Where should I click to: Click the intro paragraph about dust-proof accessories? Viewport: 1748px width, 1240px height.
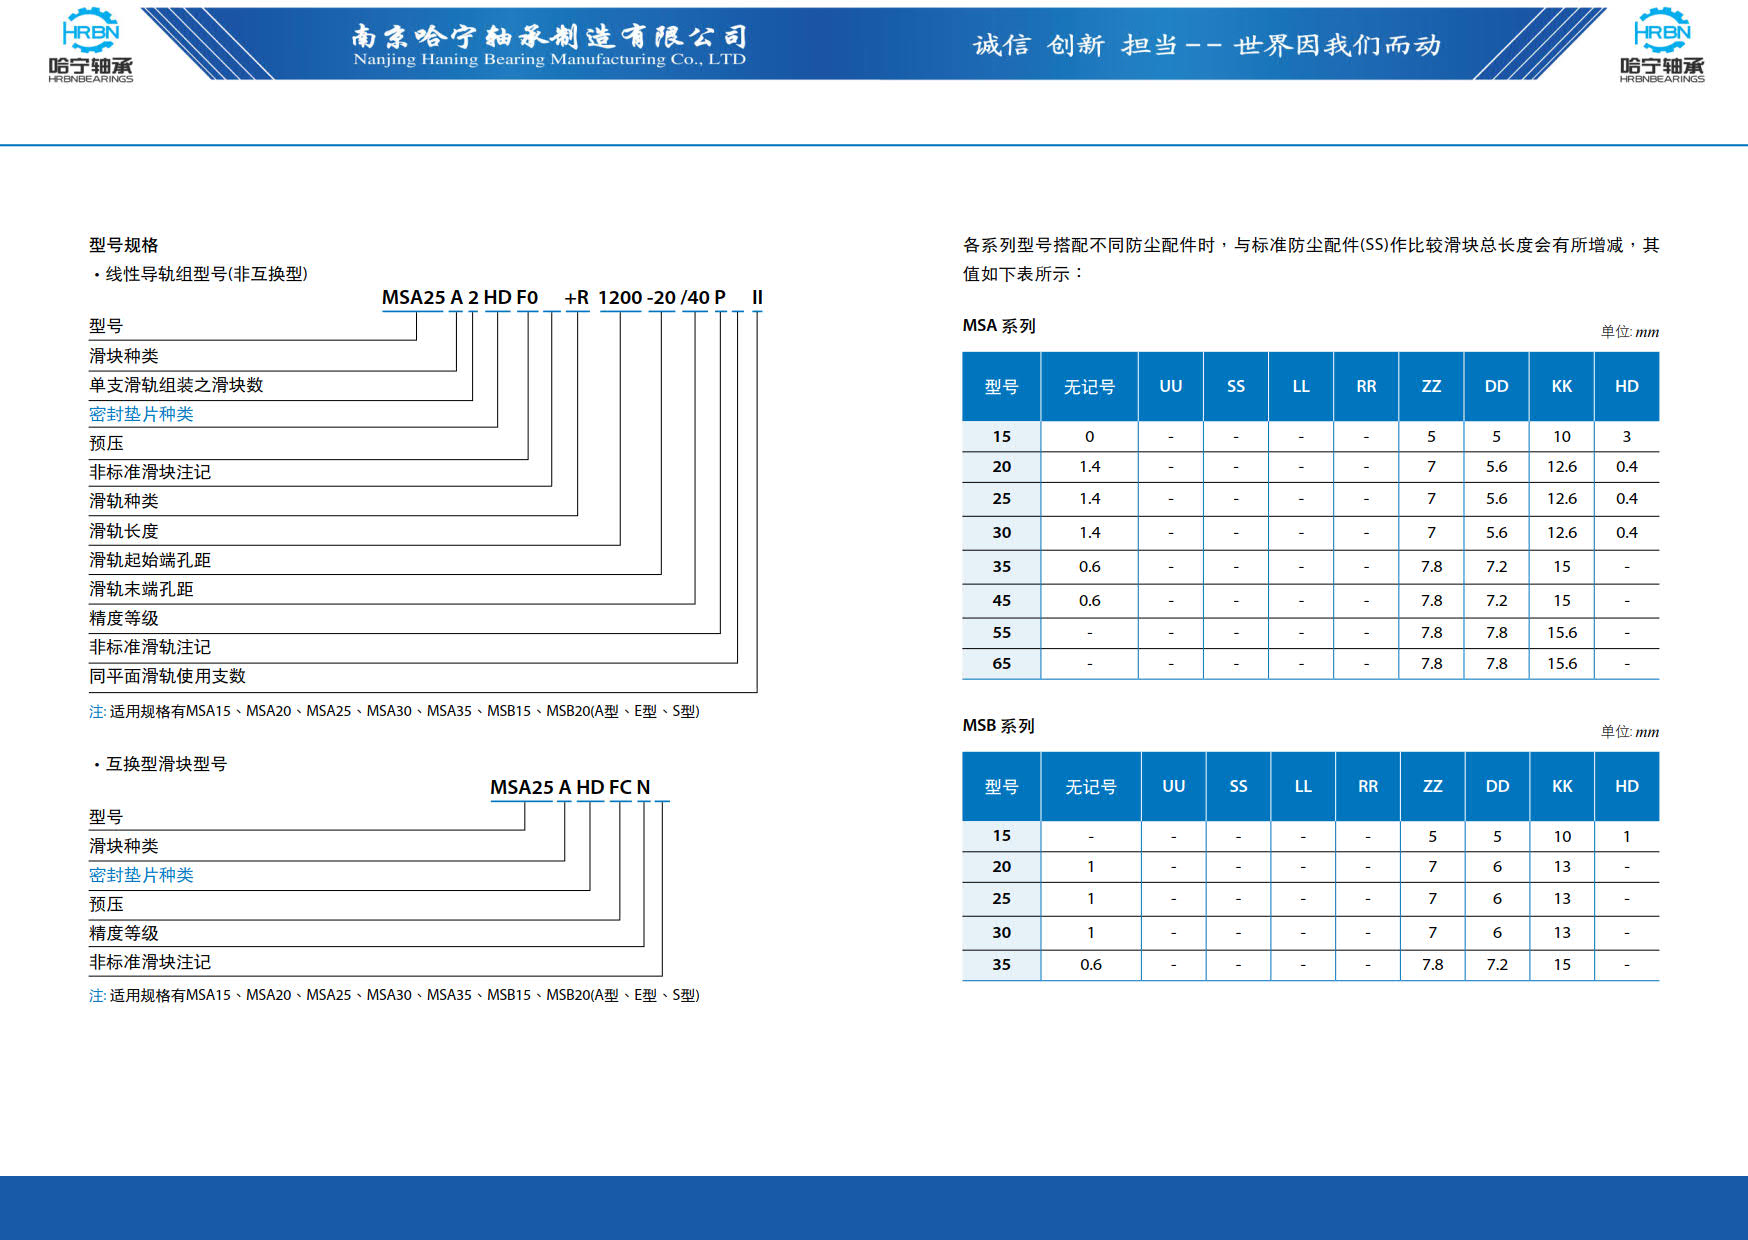1310,259
